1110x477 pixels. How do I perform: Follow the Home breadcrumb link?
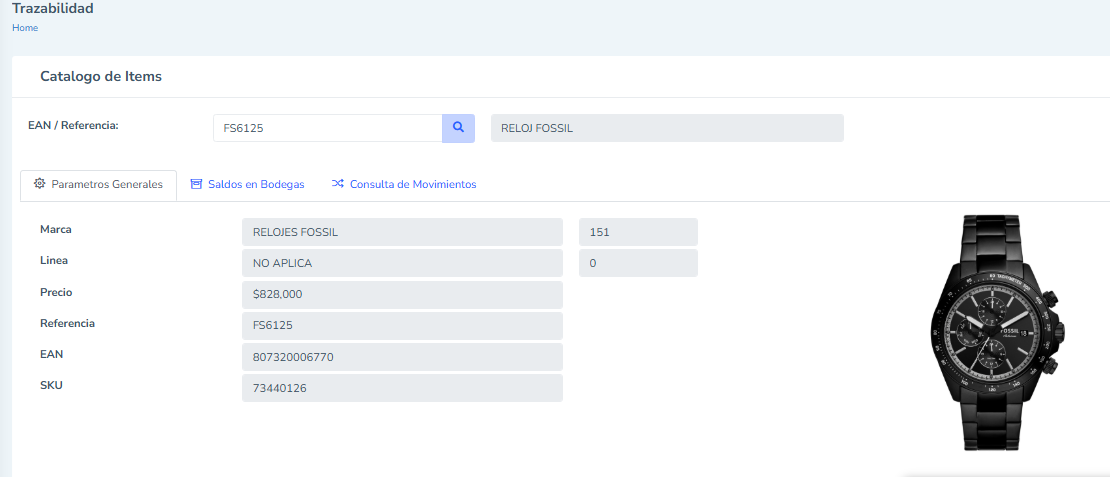pyautogui.click(x=25, y=28)
